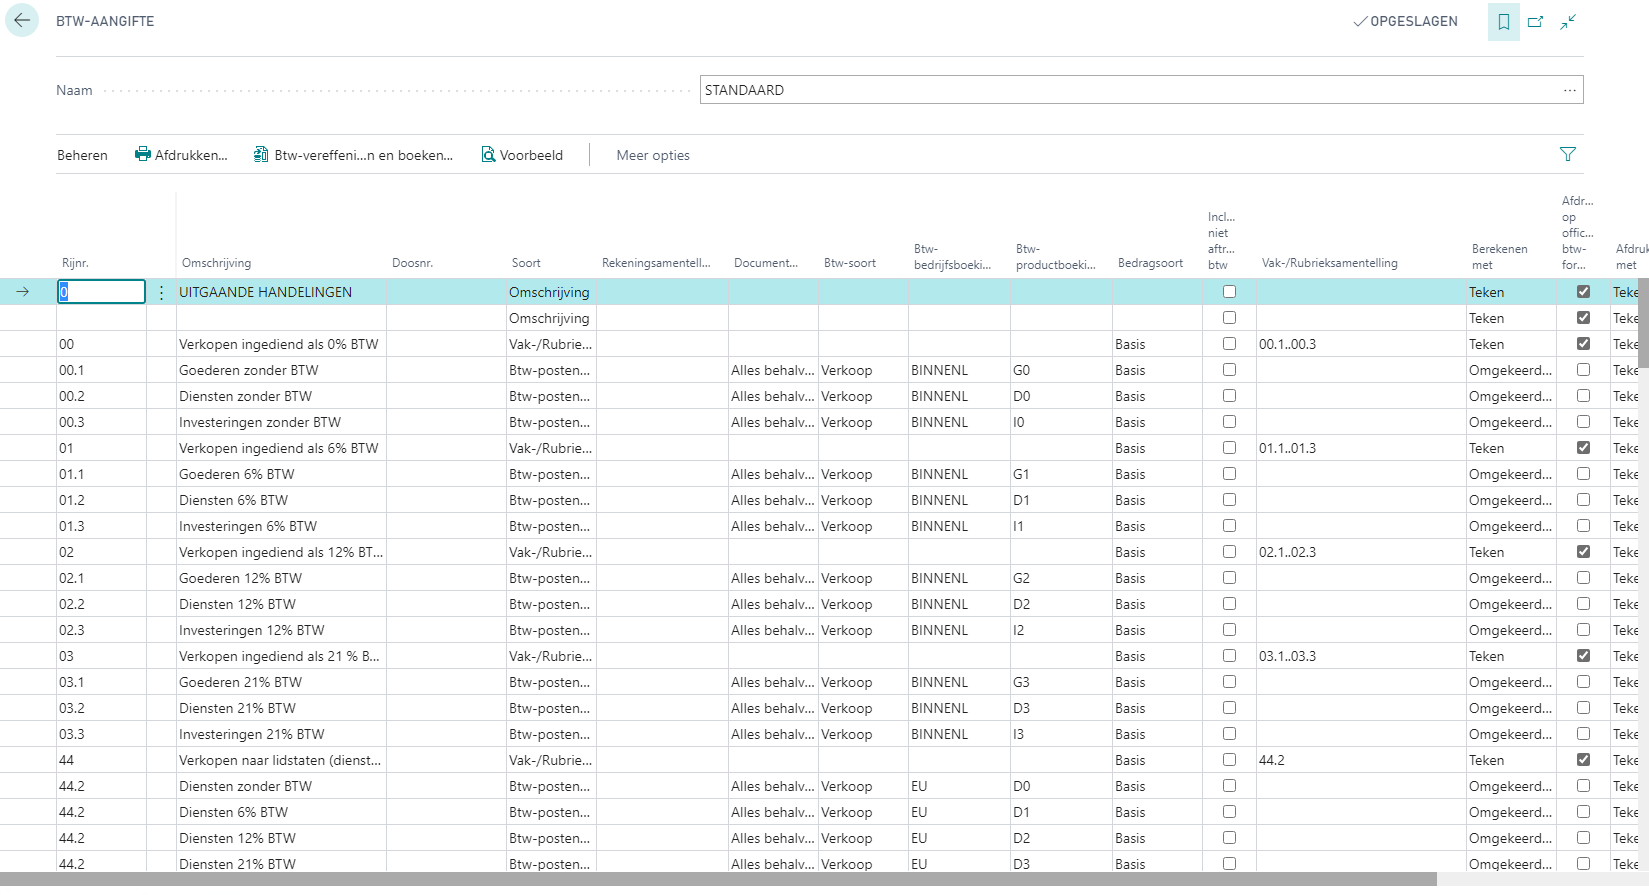Open page in new window icon
The width and height of the screenshot is (1649, 895).
[1536, 22]
